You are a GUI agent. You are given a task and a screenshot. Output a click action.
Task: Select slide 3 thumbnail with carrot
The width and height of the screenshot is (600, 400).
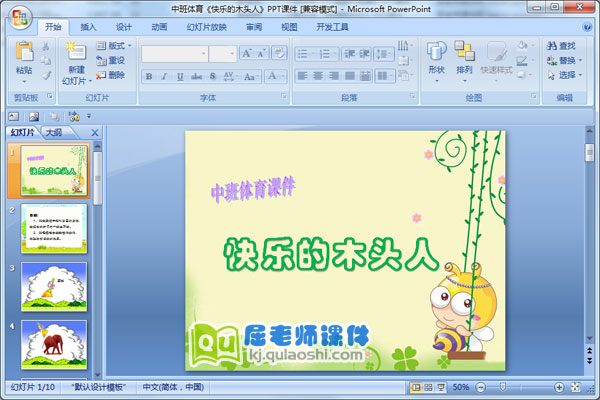coord(54,287)
